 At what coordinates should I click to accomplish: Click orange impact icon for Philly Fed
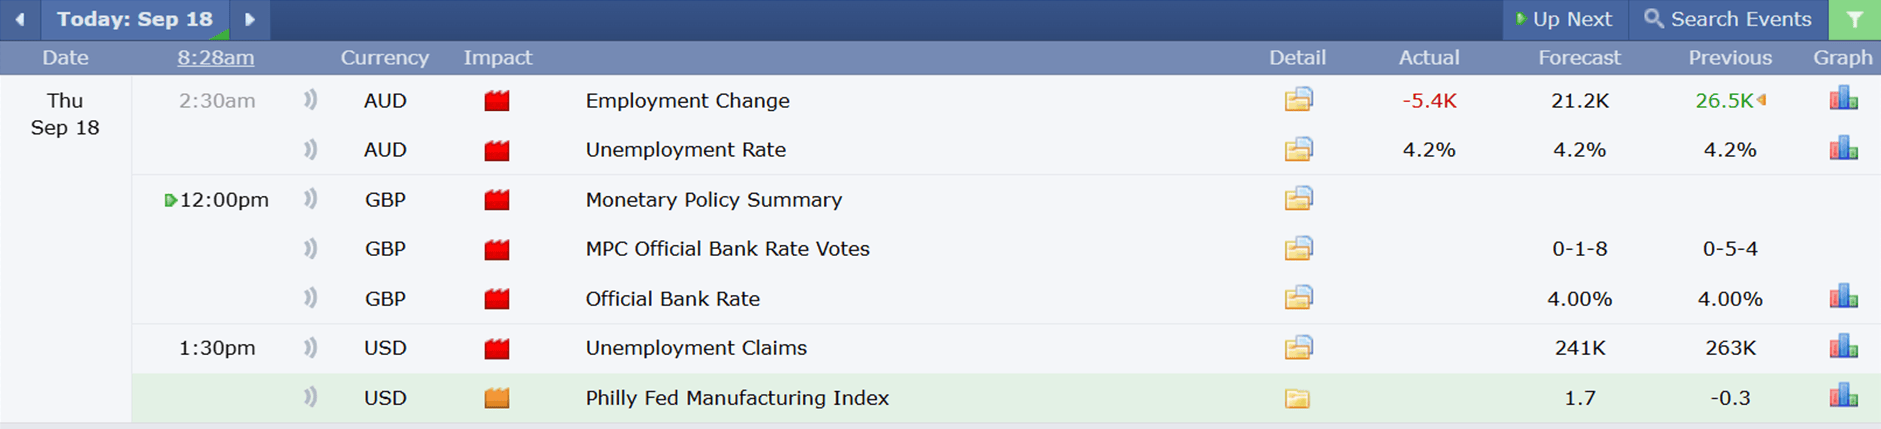497,398
